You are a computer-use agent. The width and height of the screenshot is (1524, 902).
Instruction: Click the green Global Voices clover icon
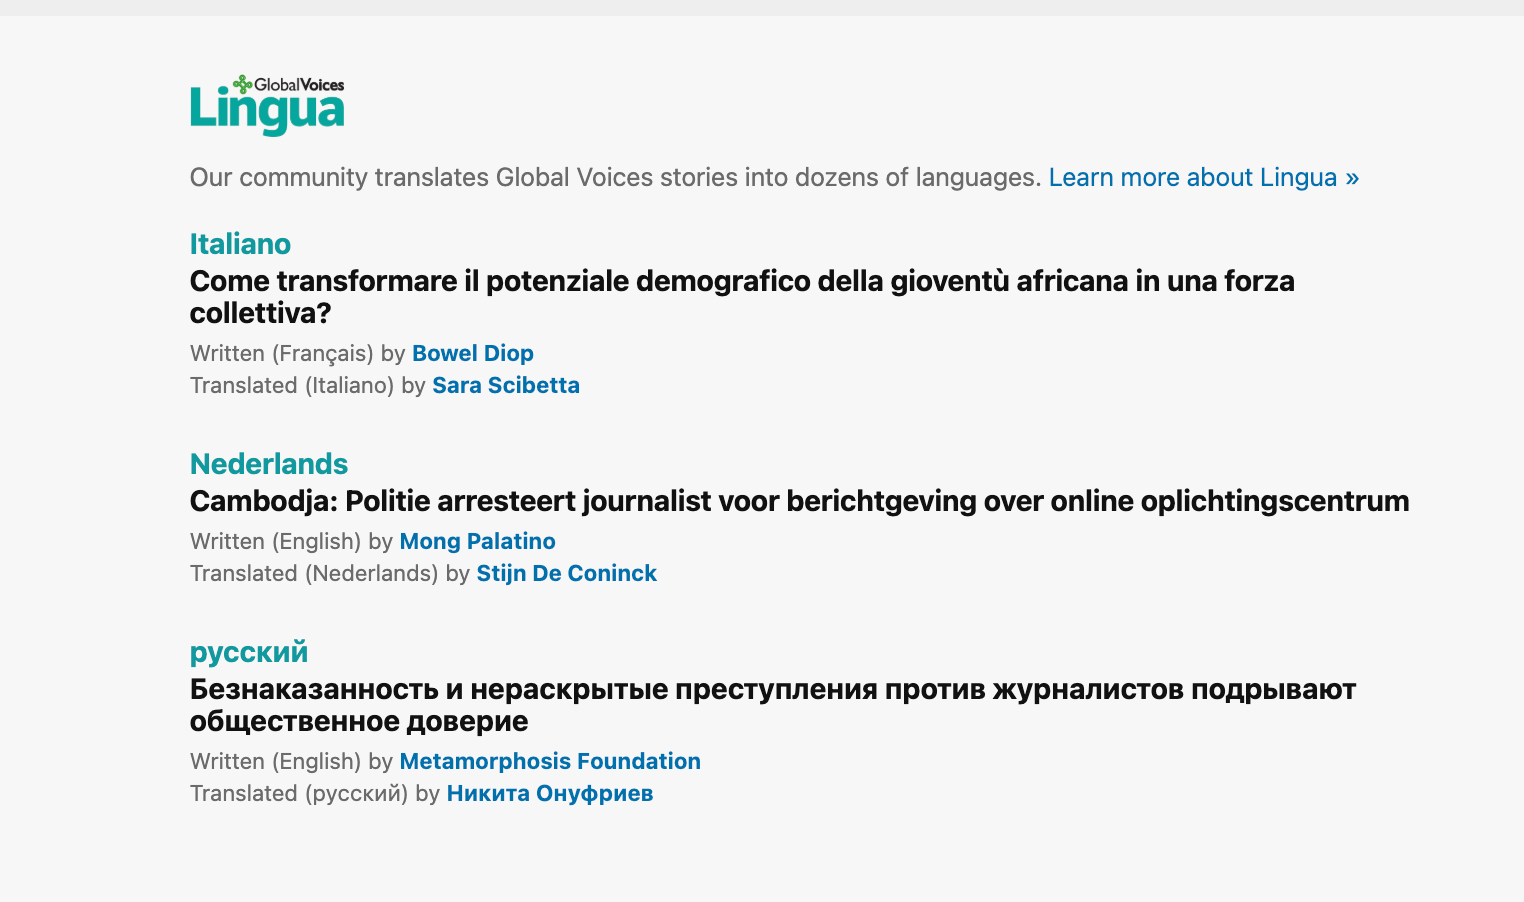(x=242, y=84)
